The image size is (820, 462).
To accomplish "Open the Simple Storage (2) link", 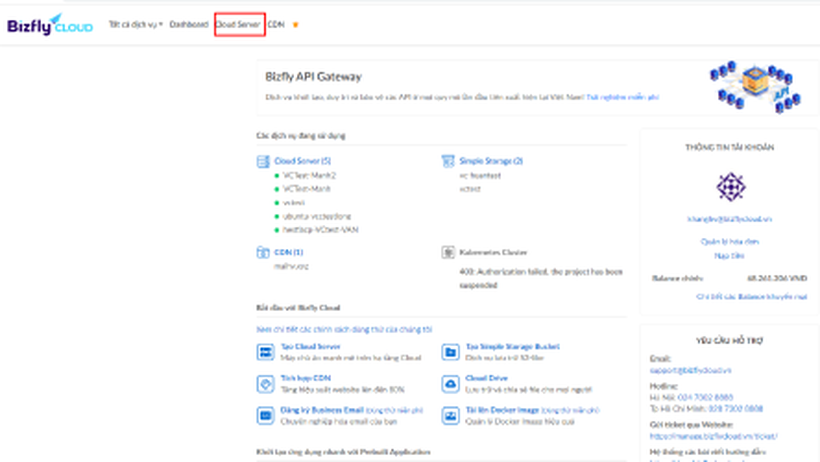I will pyautogui.click(x=491, y=161).
